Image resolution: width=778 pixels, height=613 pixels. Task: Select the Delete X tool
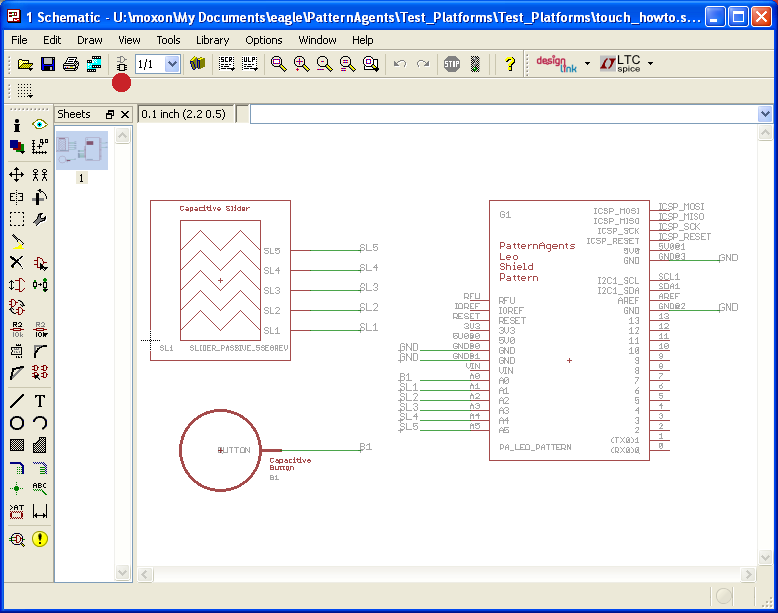click(17, 263)
